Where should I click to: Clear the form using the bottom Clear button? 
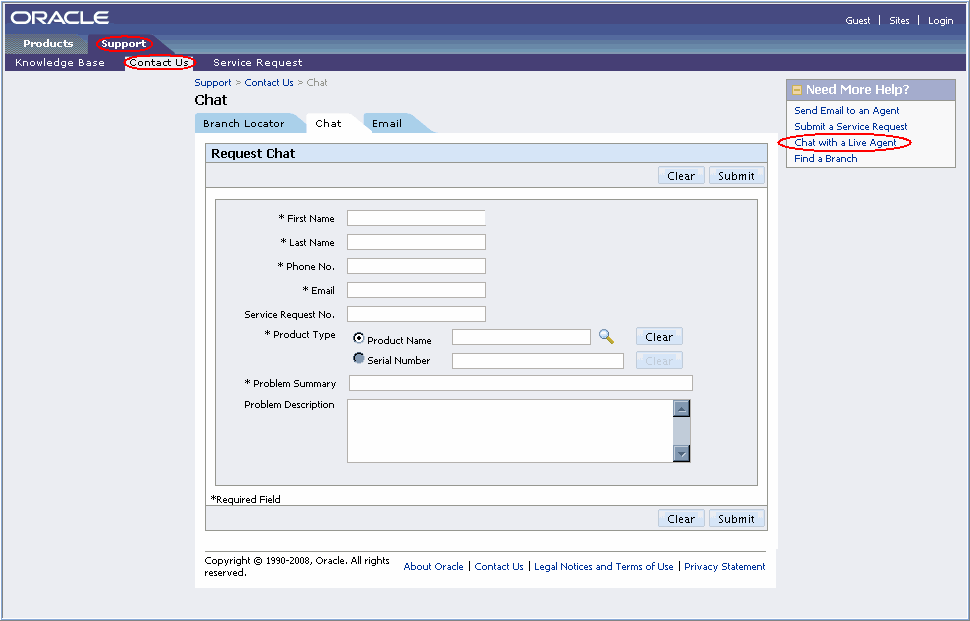[681, 518]
